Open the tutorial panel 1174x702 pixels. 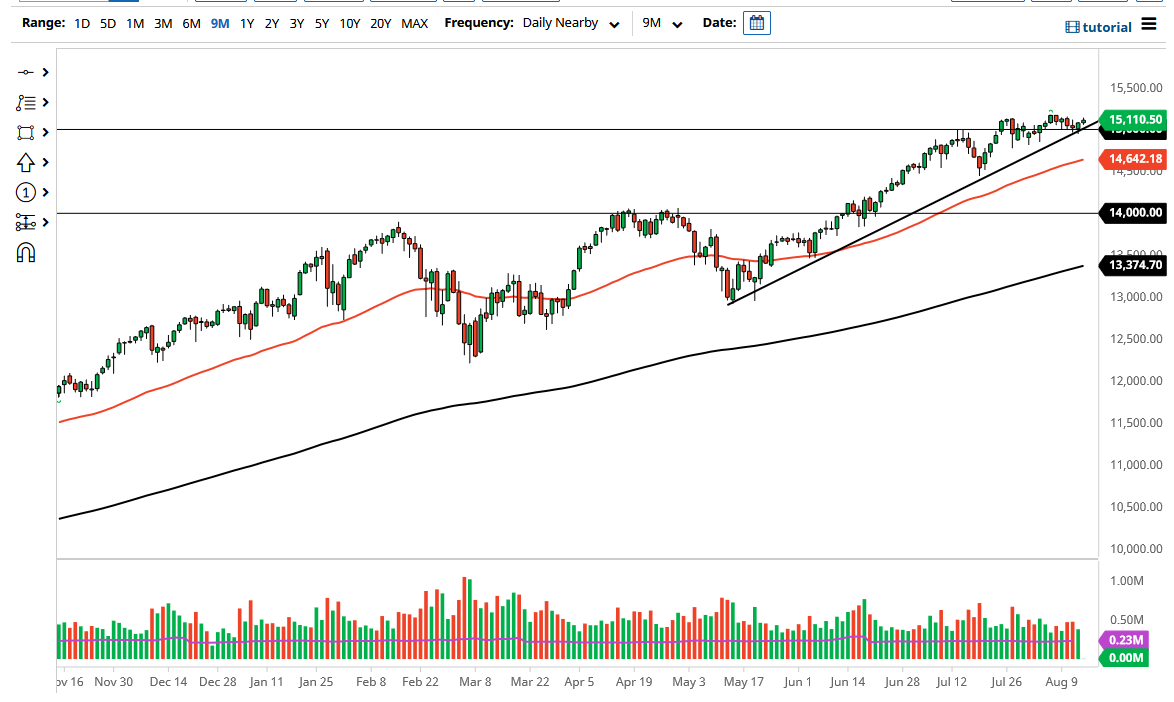(x=1098, y=27)
